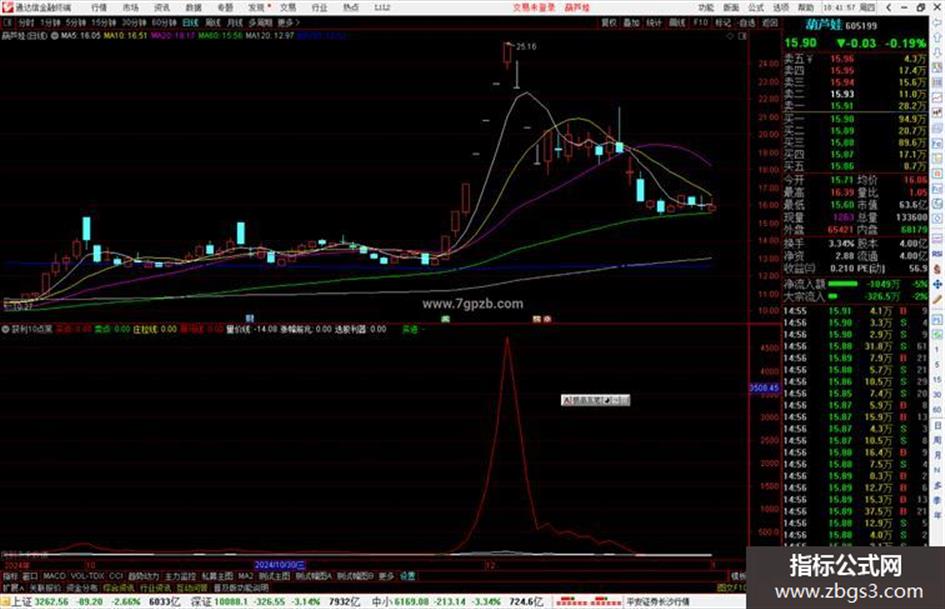Click the square window icon above the price axis
The height and width of the screenshot is (609, 945).
742,36
